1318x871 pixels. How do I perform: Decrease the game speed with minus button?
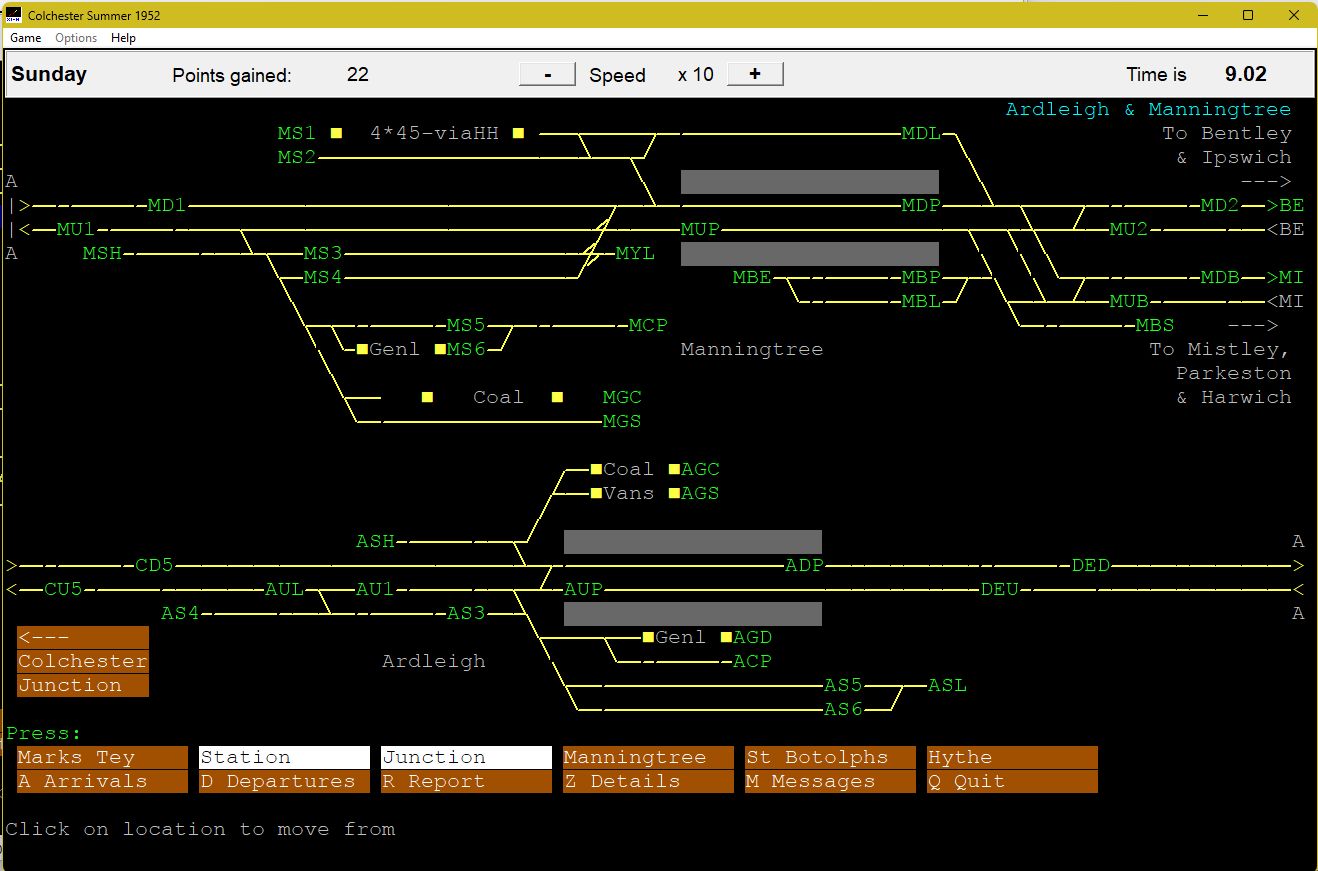[x=547, y=75]
